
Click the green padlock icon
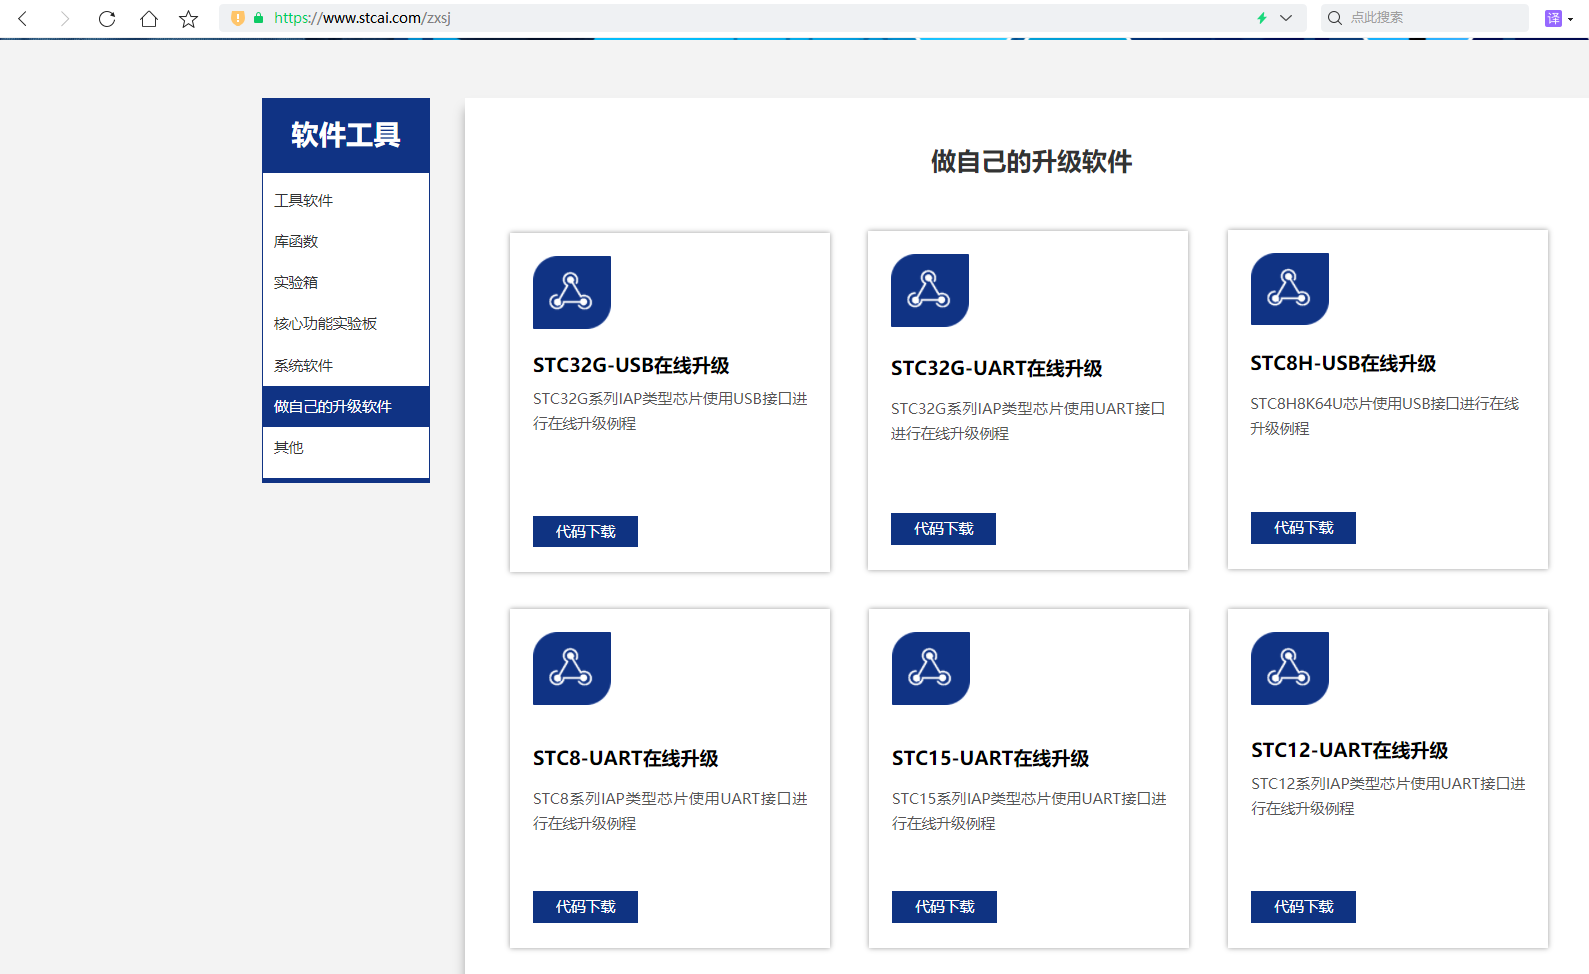[258, 18]
